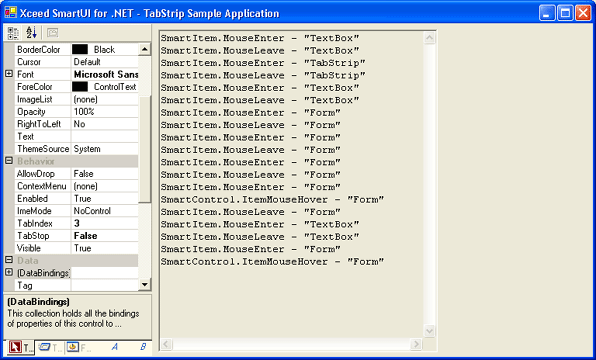This screenshot has width=596, height=360.
Task: Click first SmartControl.ItemMouseHover "Form" log line
Action: tap(272, 199)
